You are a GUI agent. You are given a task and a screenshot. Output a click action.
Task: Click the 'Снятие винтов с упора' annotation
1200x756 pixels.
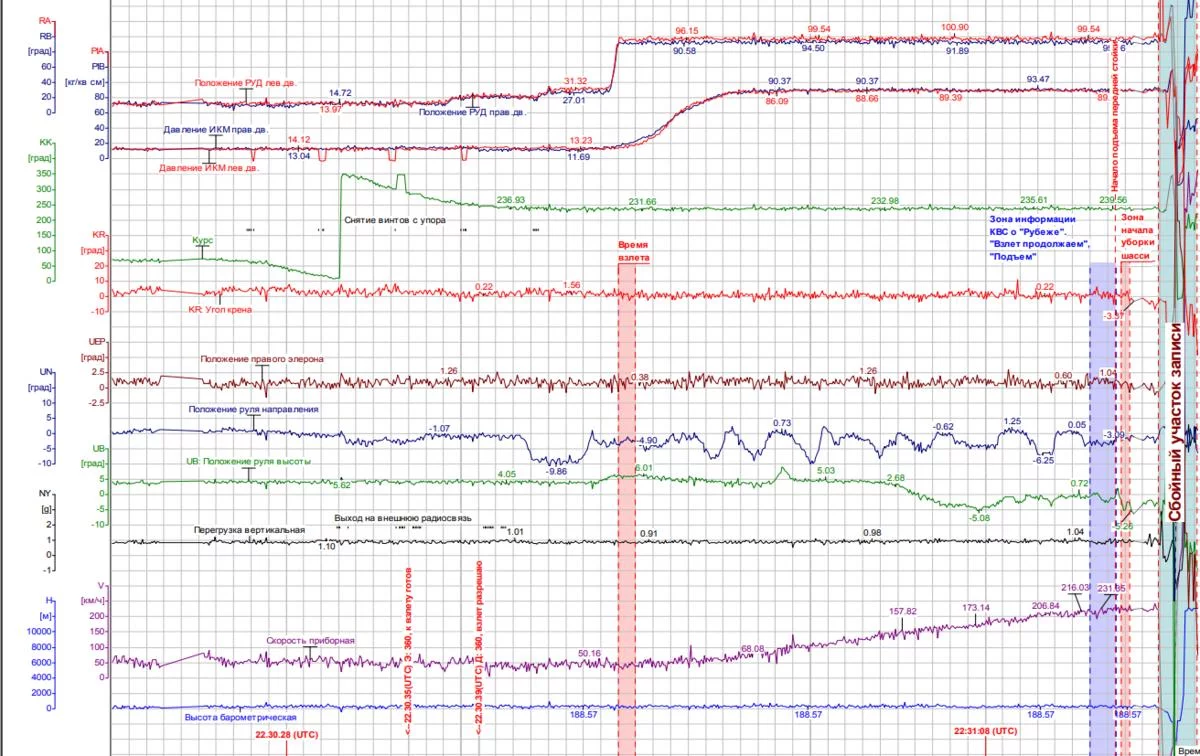(395, 219)
